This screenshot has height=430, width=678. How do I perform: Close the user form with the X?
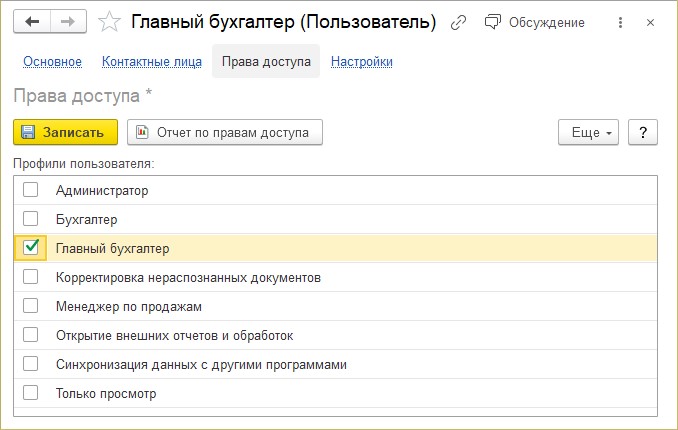pyautogui.click(x=650, y=22)
